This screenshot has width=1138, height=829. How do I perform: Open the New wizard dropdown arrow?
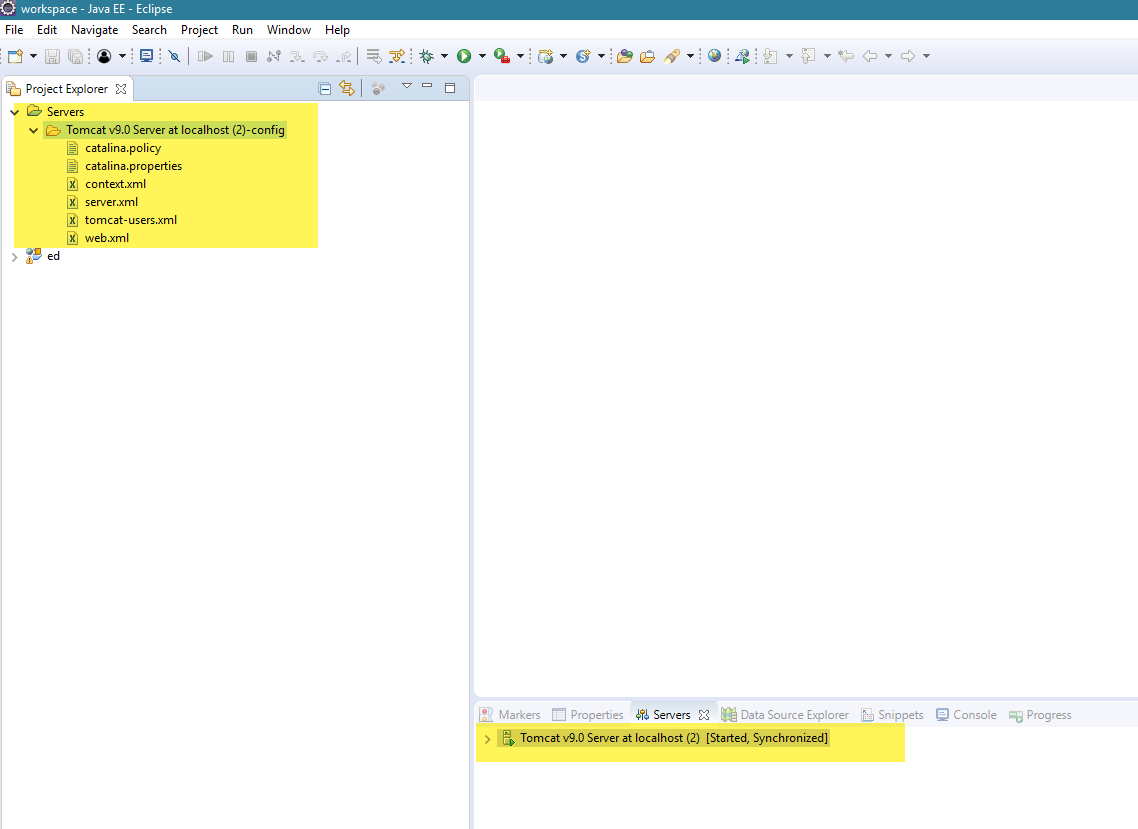click(33, 56)
